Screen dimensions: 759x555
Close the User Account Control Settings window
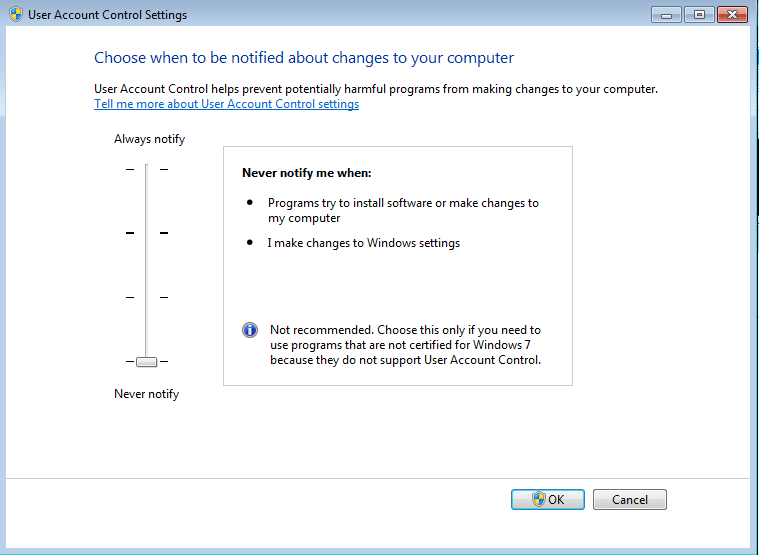tap(732, 15)
